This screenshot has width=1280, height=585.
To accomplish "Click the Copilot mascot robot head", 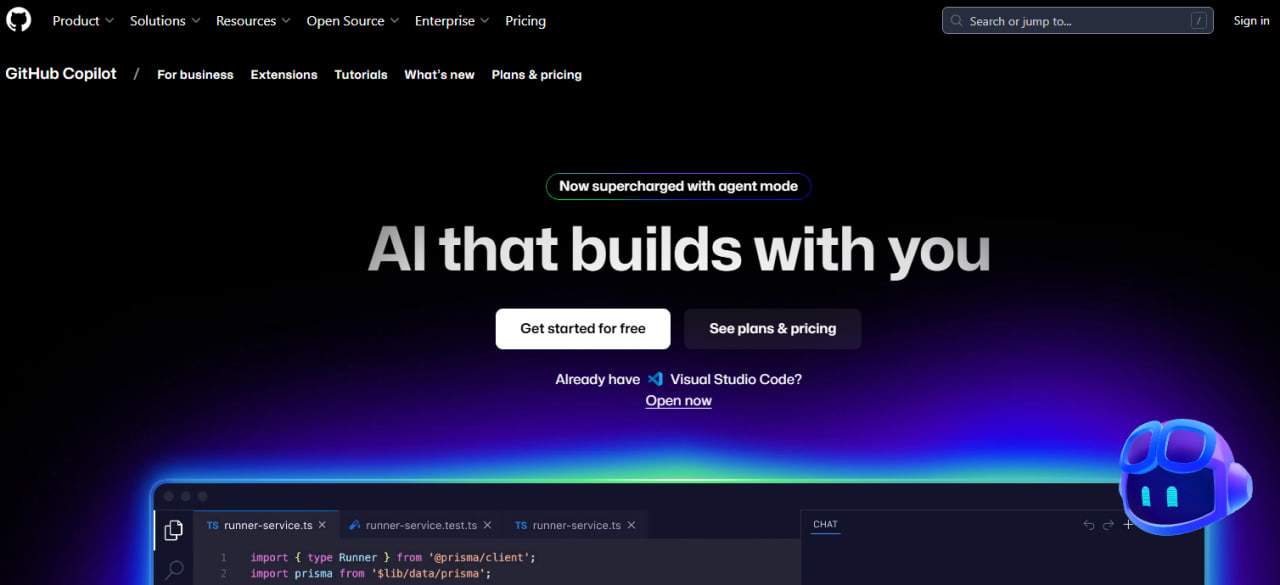I will 1185,478.
